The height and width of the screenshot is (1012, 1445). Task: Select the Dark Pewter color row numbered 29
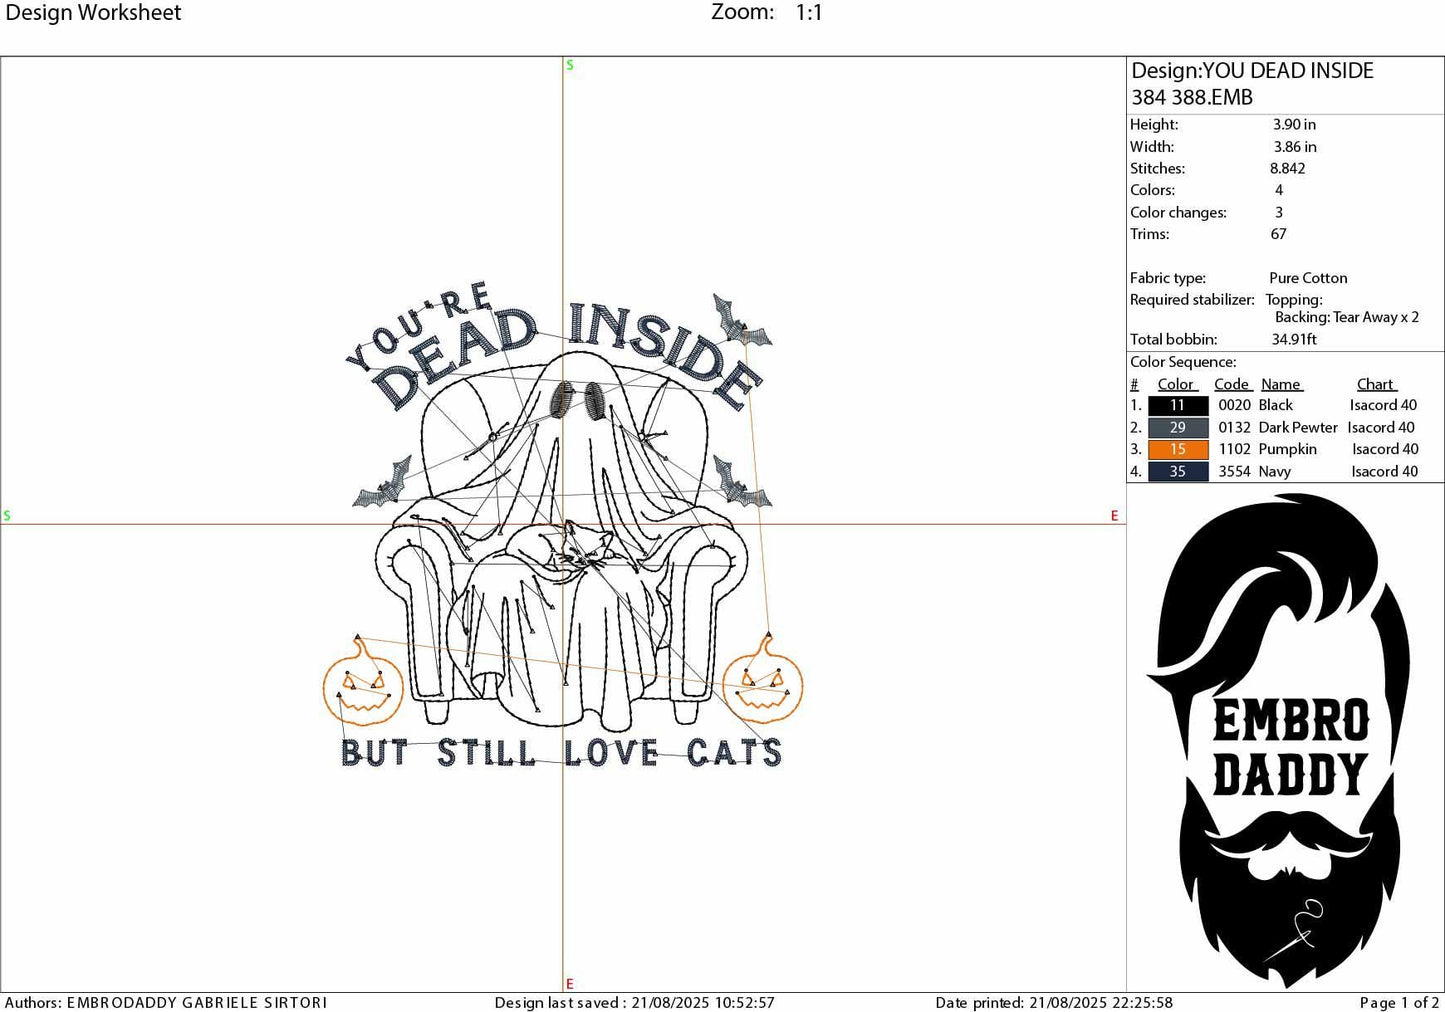[x=1177, y=427]
